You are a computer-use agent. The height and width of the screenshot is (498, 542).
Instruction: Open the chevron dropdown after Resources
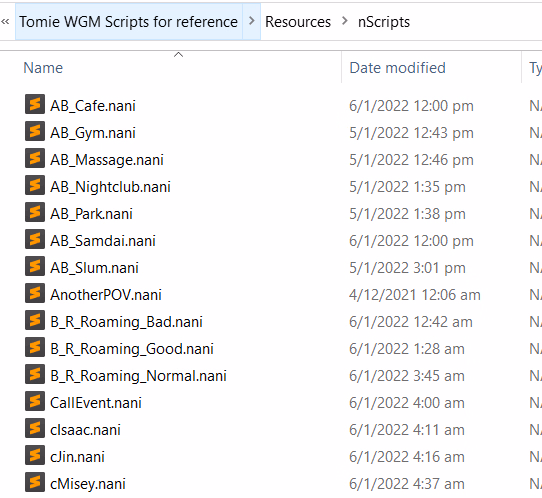(x=344, y=21)
